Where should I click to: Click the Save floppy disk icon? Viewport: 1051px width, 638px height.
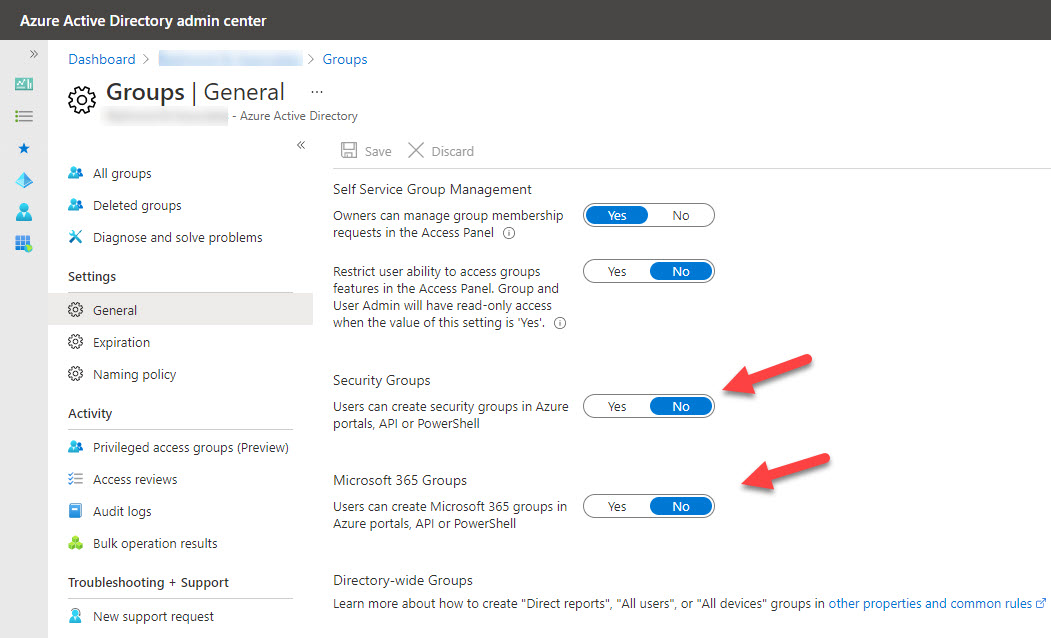tap(349, 150)
